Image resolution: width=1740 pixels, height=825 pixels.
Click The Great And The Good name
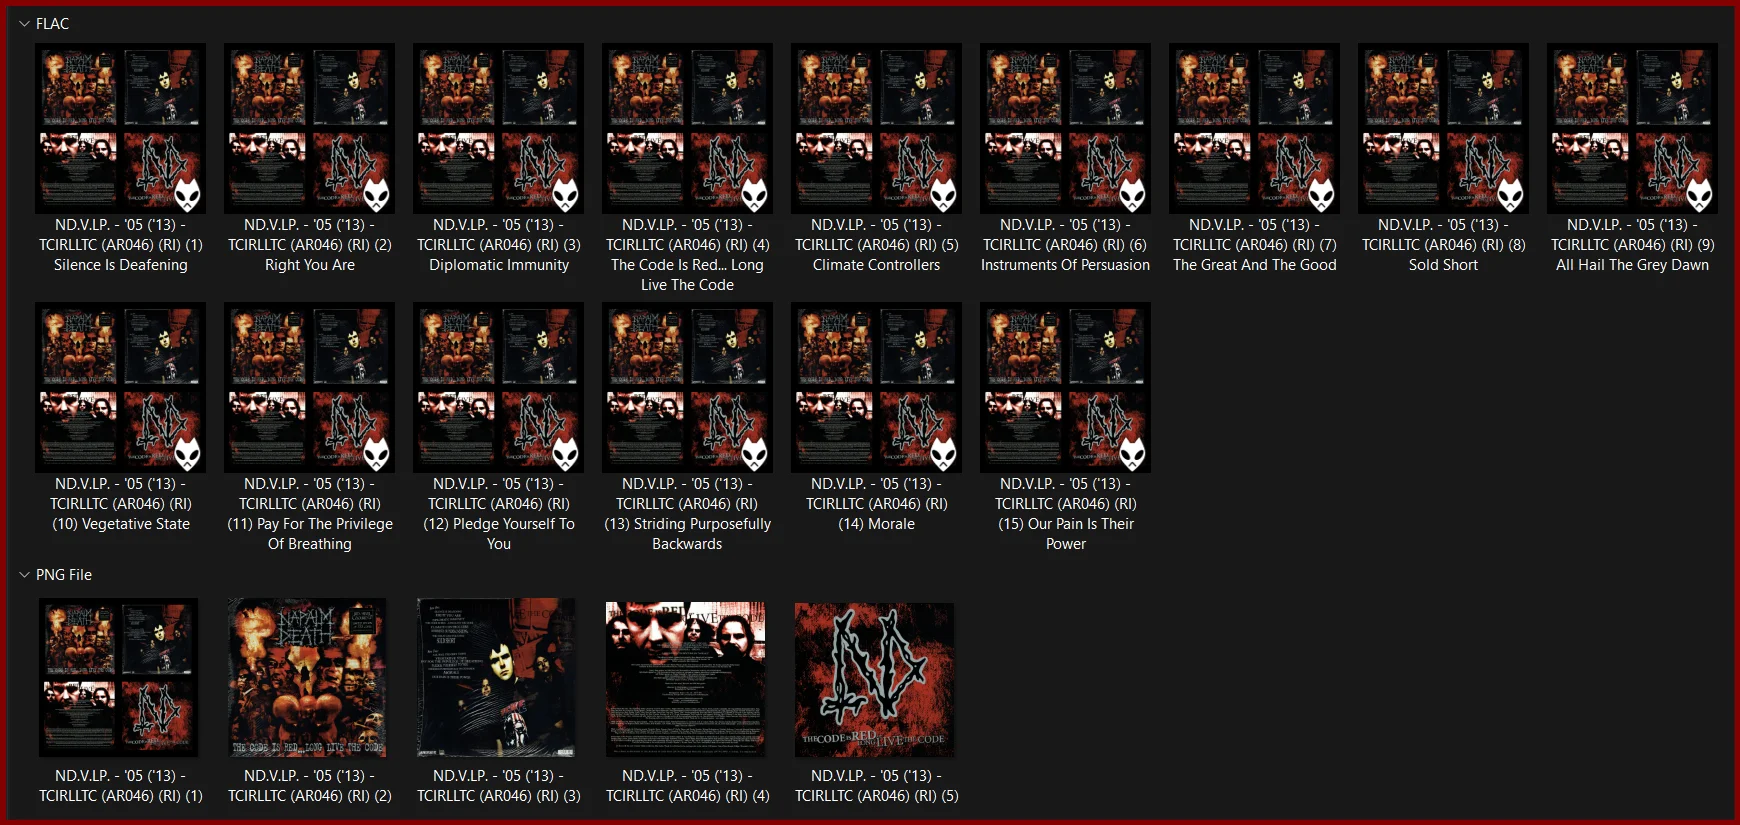(x=1255, y=245)
